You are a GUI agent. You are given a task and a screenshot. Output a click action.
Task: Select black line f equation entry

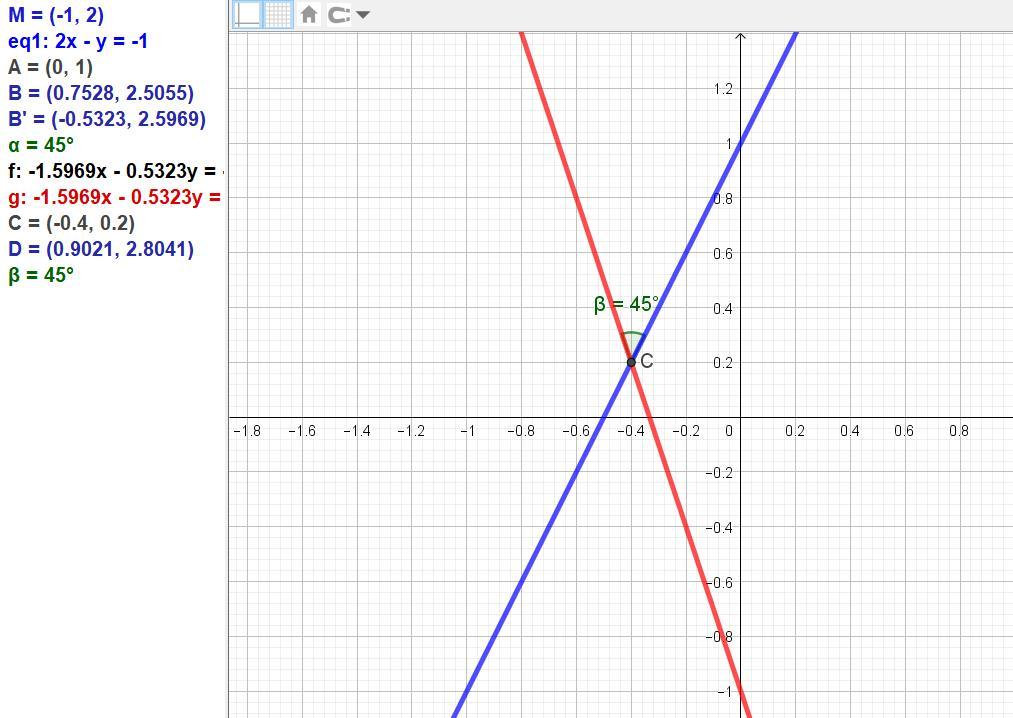116,171
